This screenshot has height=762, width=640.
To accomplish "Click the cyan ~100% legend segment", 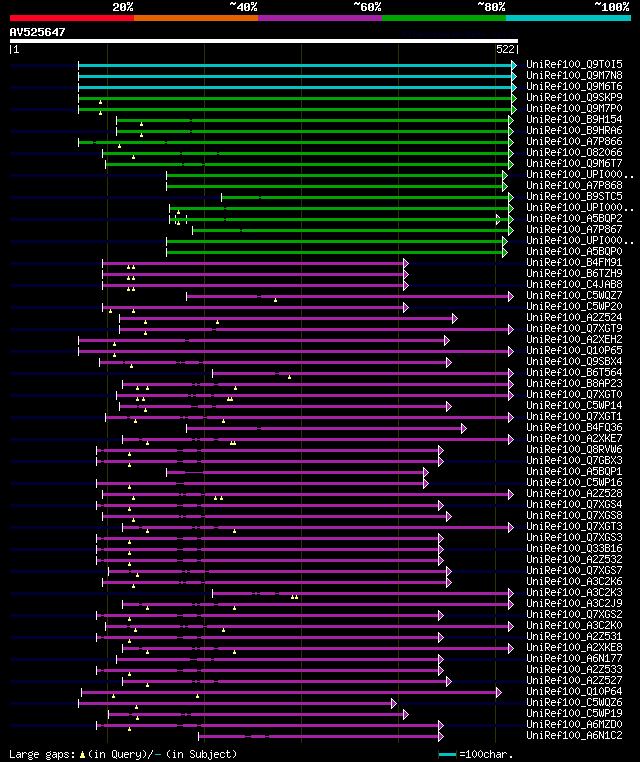I will [x=568, y=18].
